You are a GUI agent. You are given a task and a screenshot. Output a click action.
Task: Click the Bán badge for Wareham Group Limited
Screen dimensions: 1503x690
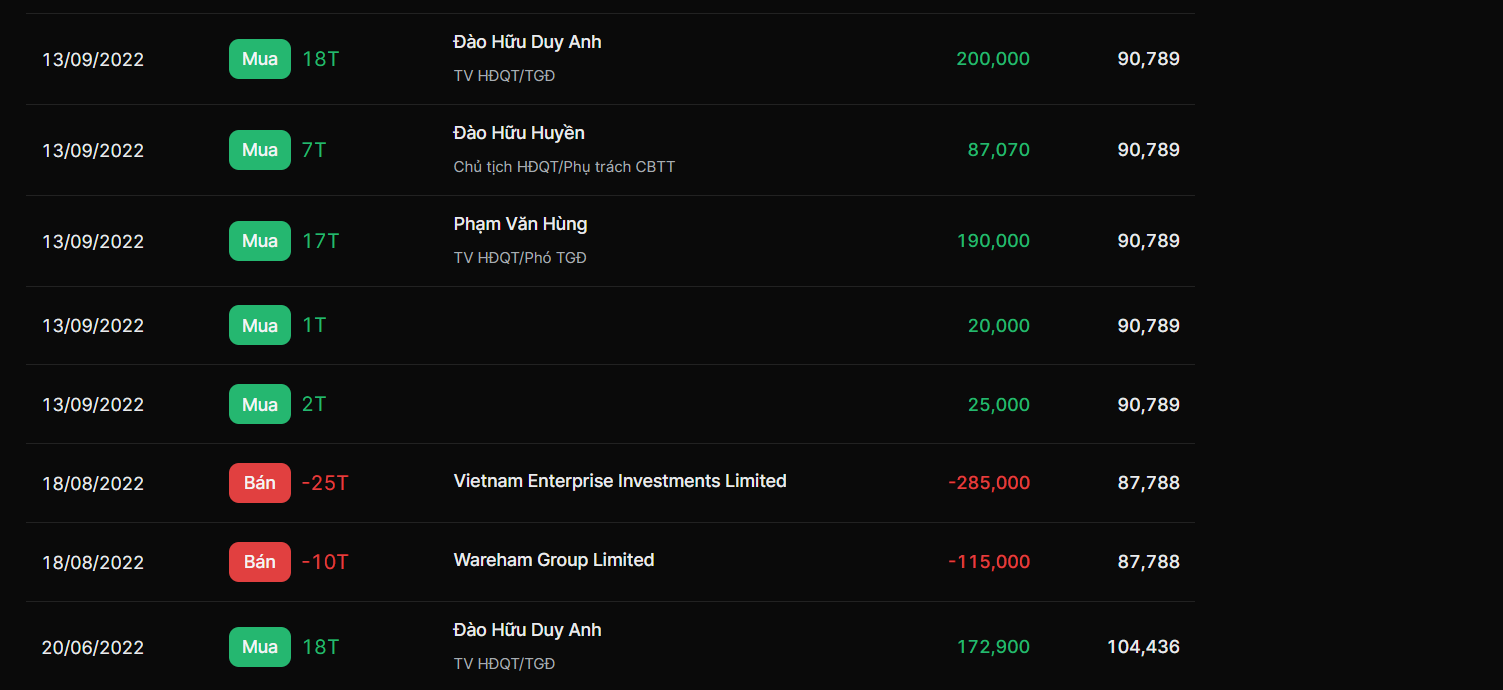click(260, 562)
